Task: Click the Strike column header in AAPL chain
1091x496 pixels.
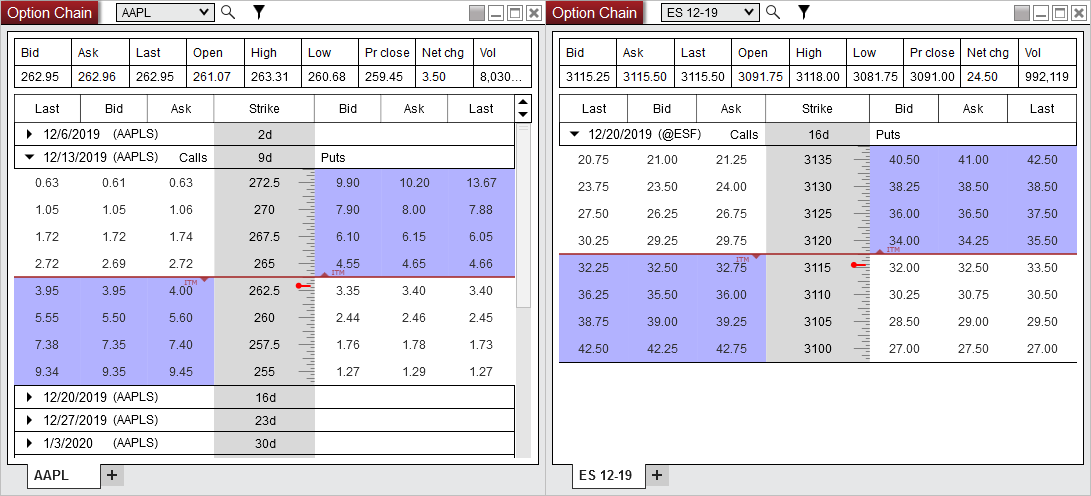Action: 264,109
